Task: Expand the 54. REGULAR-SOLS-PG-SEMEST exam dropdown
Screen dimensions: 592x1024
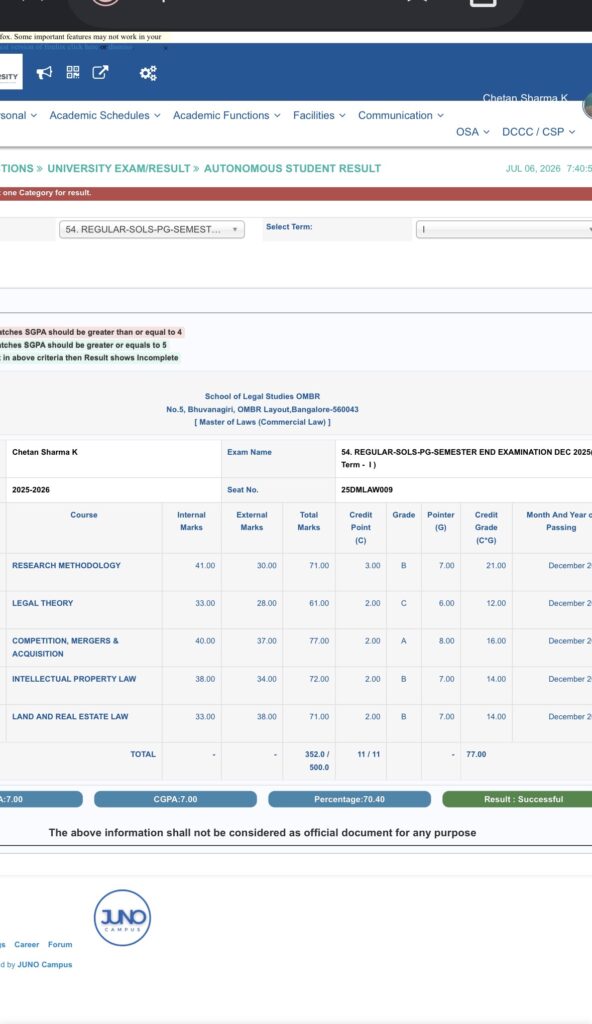Action: click(152, 229)
